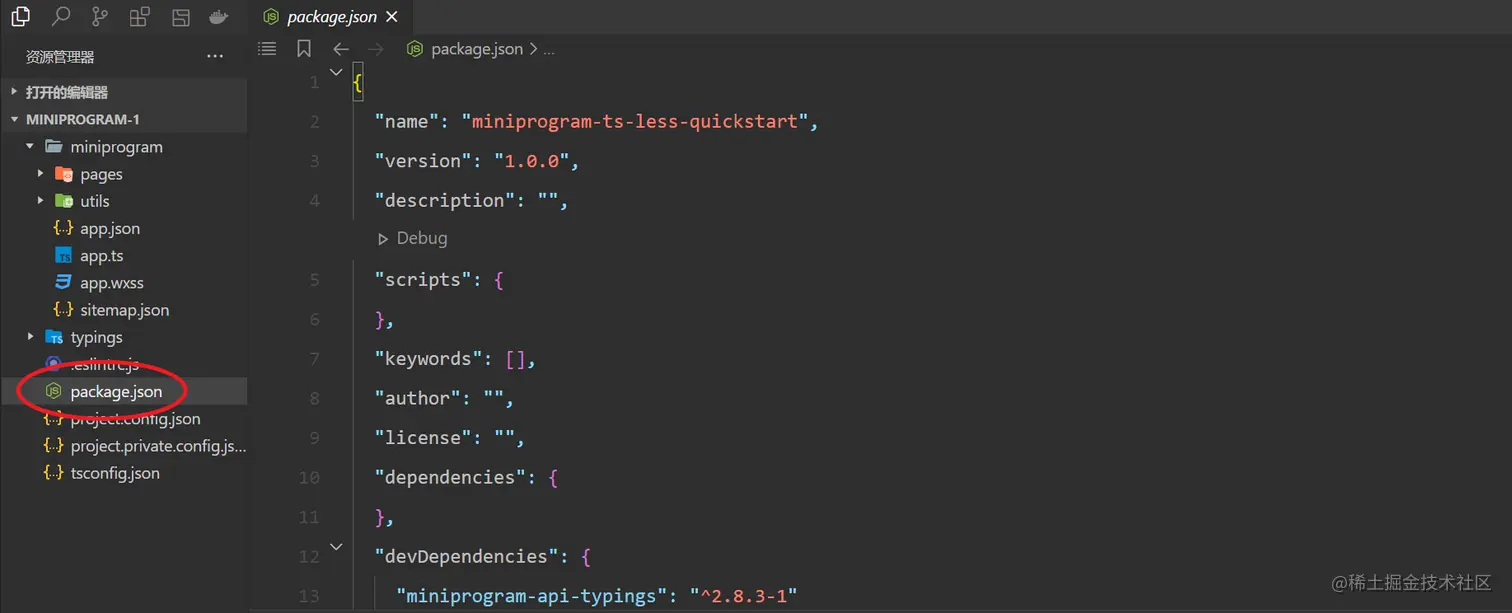Click the "miniprogram-ts-less-quickstart" value
Image resolution: width=1512 pixels, height=613 pixels.
[634, 121]
